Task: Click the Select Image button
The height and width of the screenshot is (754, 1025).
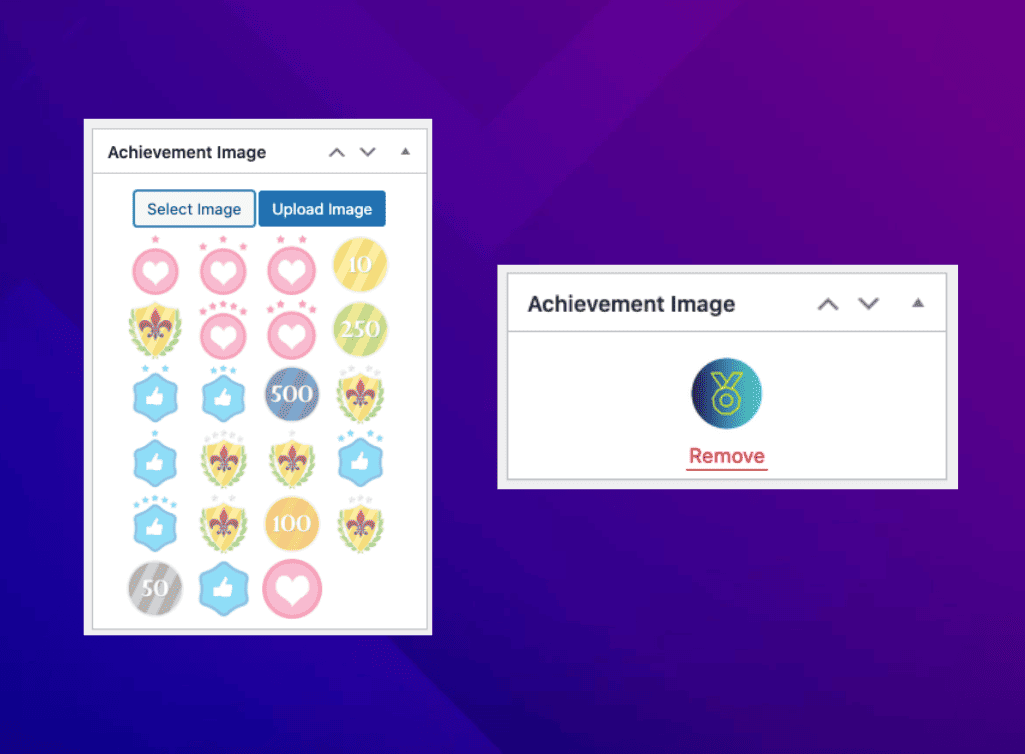Action: [194, 209]
